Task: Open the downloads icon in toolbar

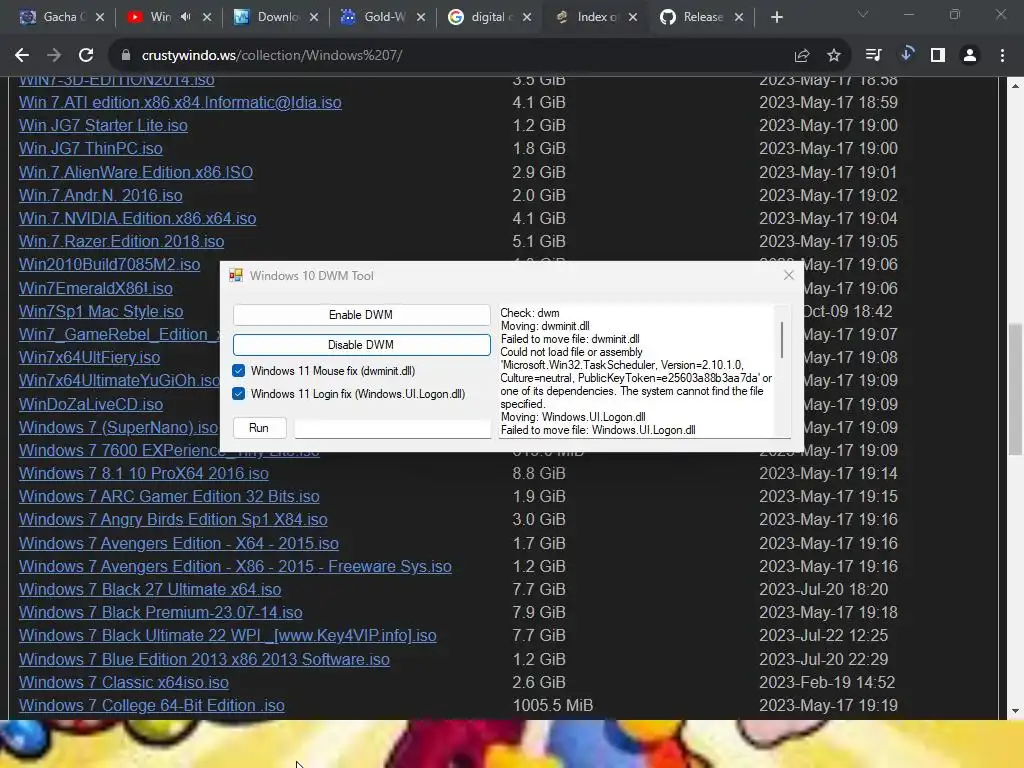Action: pyautogui.click(x=906, y=54)
